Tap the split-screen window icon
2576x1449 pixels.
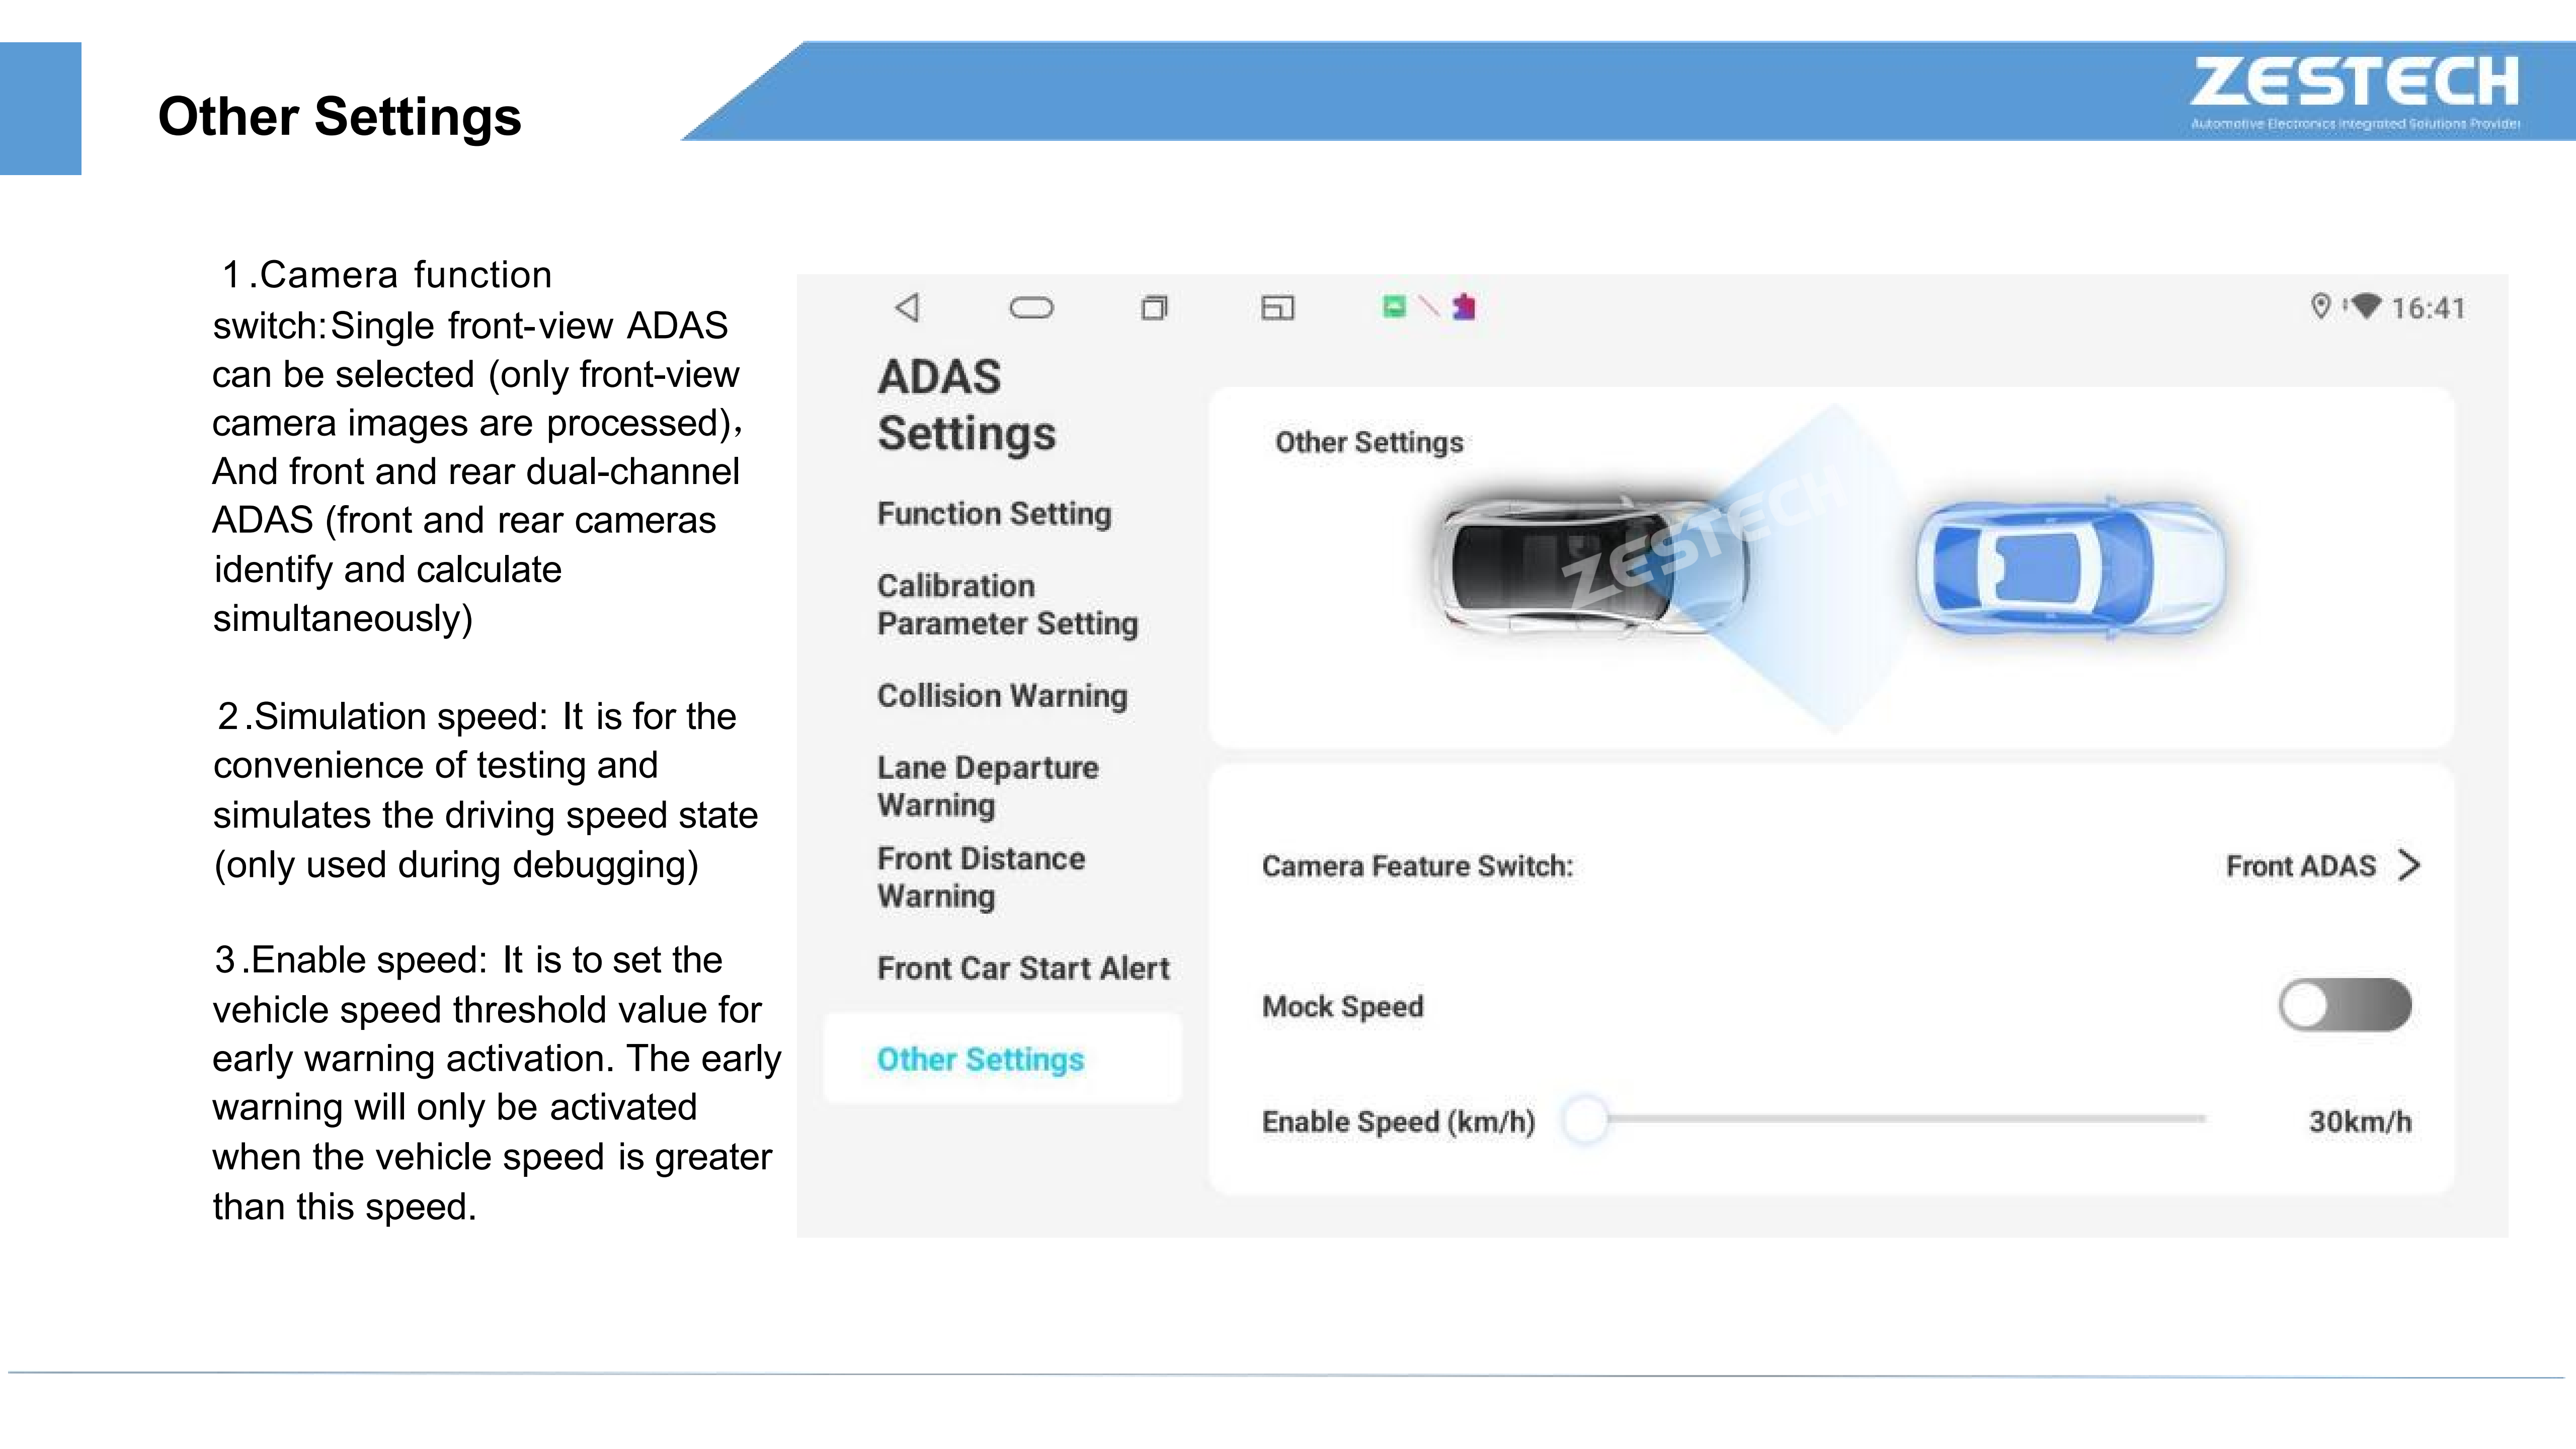point(1277,307)
